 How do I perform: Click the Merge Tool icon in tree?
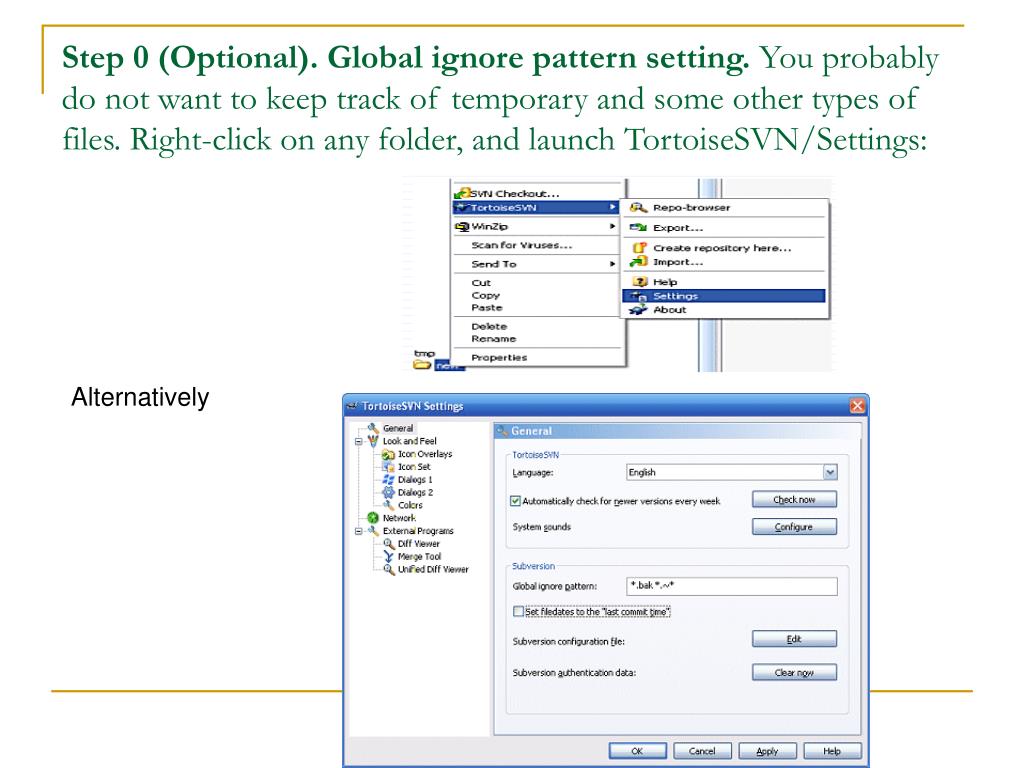(x=389, y=556)
